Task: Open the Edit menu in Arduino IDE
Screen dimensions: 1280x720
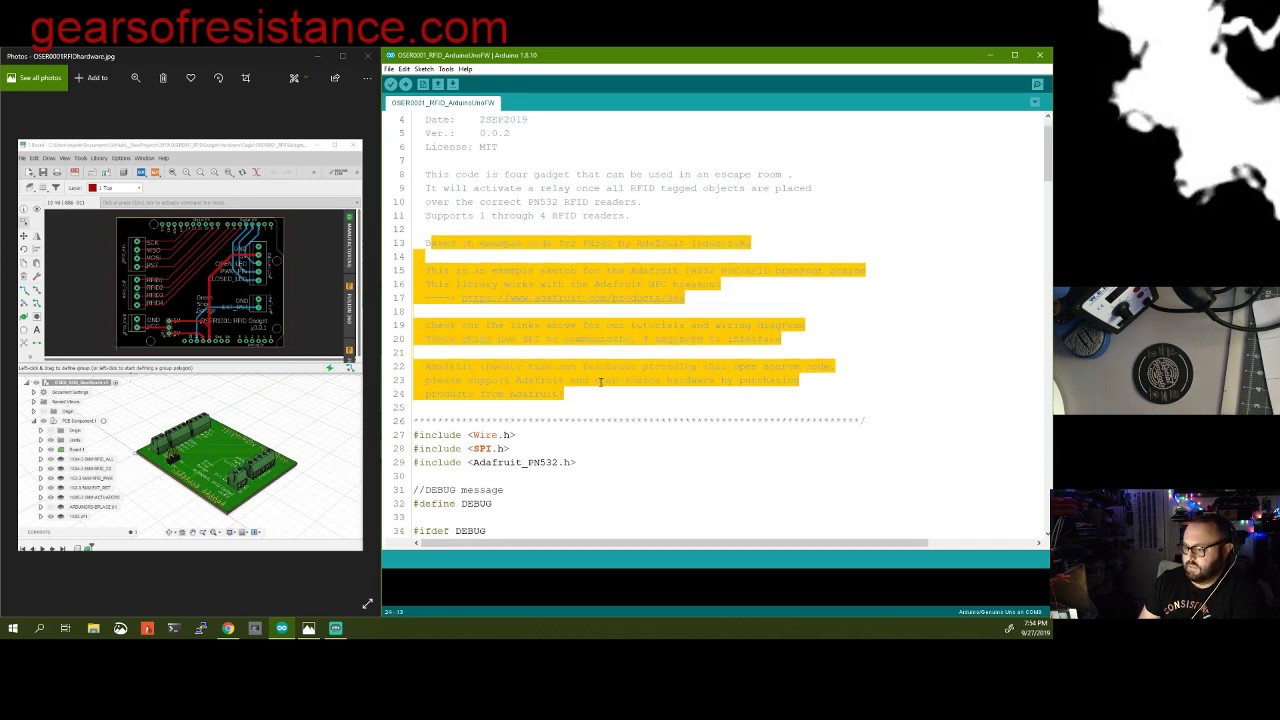Action: tap(404, 69)
